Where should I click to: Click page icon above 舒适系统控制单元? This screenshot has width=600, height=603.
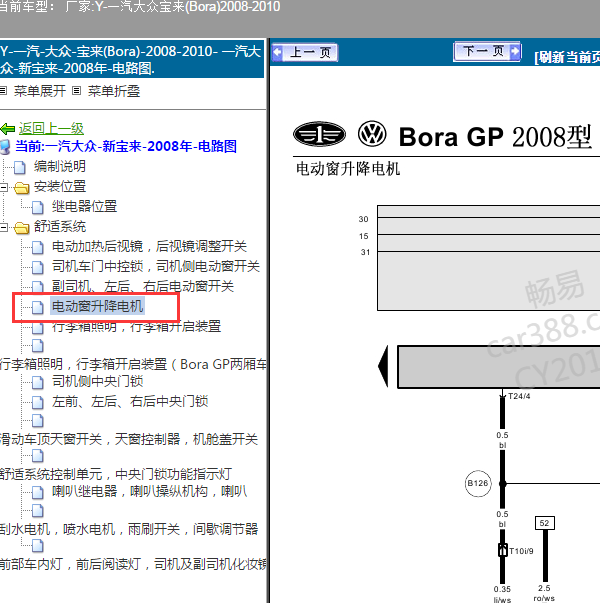[38, 456]
